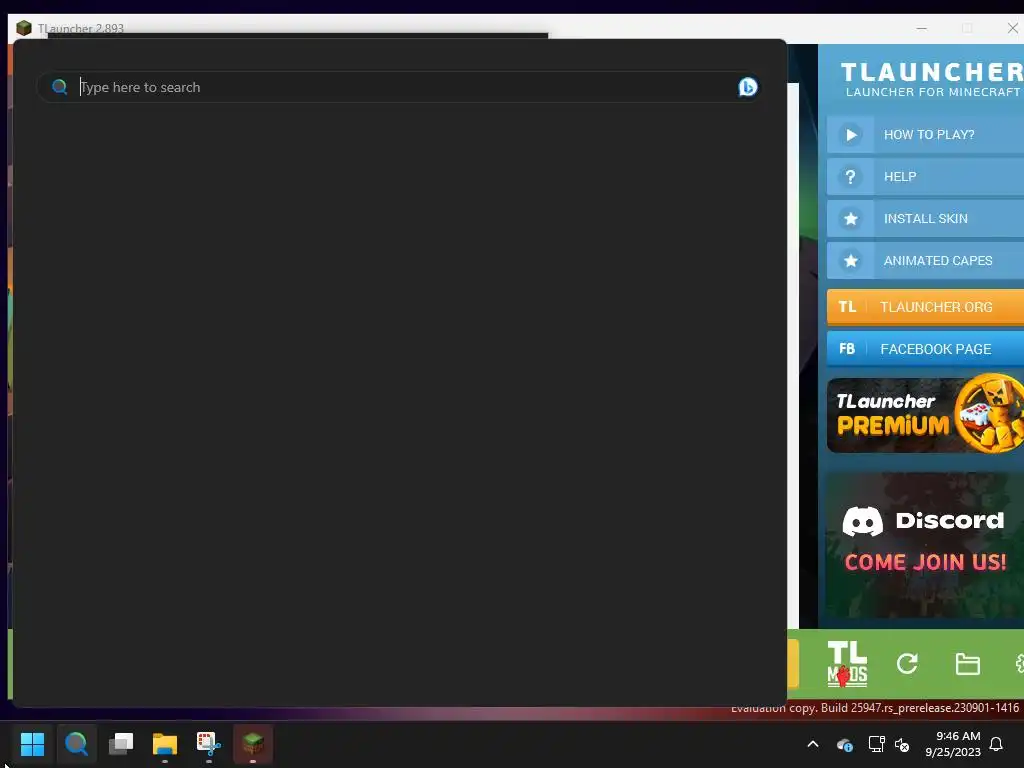1024x768 pixels.
Task: Open the folder icon in TLauncher bottom bar
Action: point(967,664)
